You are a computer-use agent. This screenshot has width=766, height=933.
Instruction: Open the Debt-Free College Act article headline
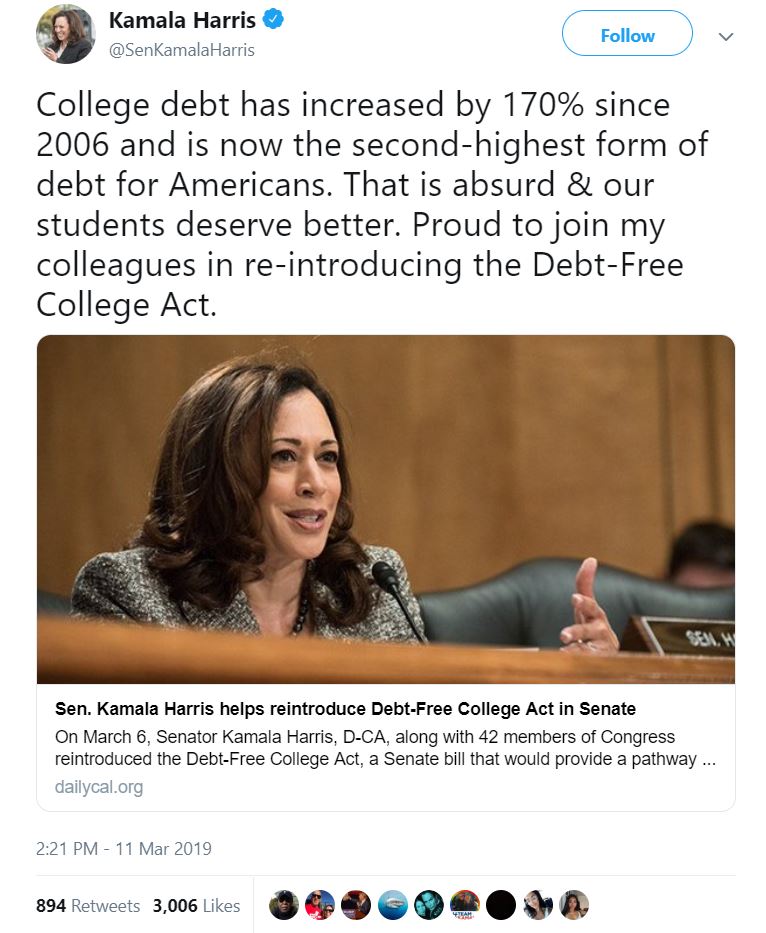coord(345,709)
